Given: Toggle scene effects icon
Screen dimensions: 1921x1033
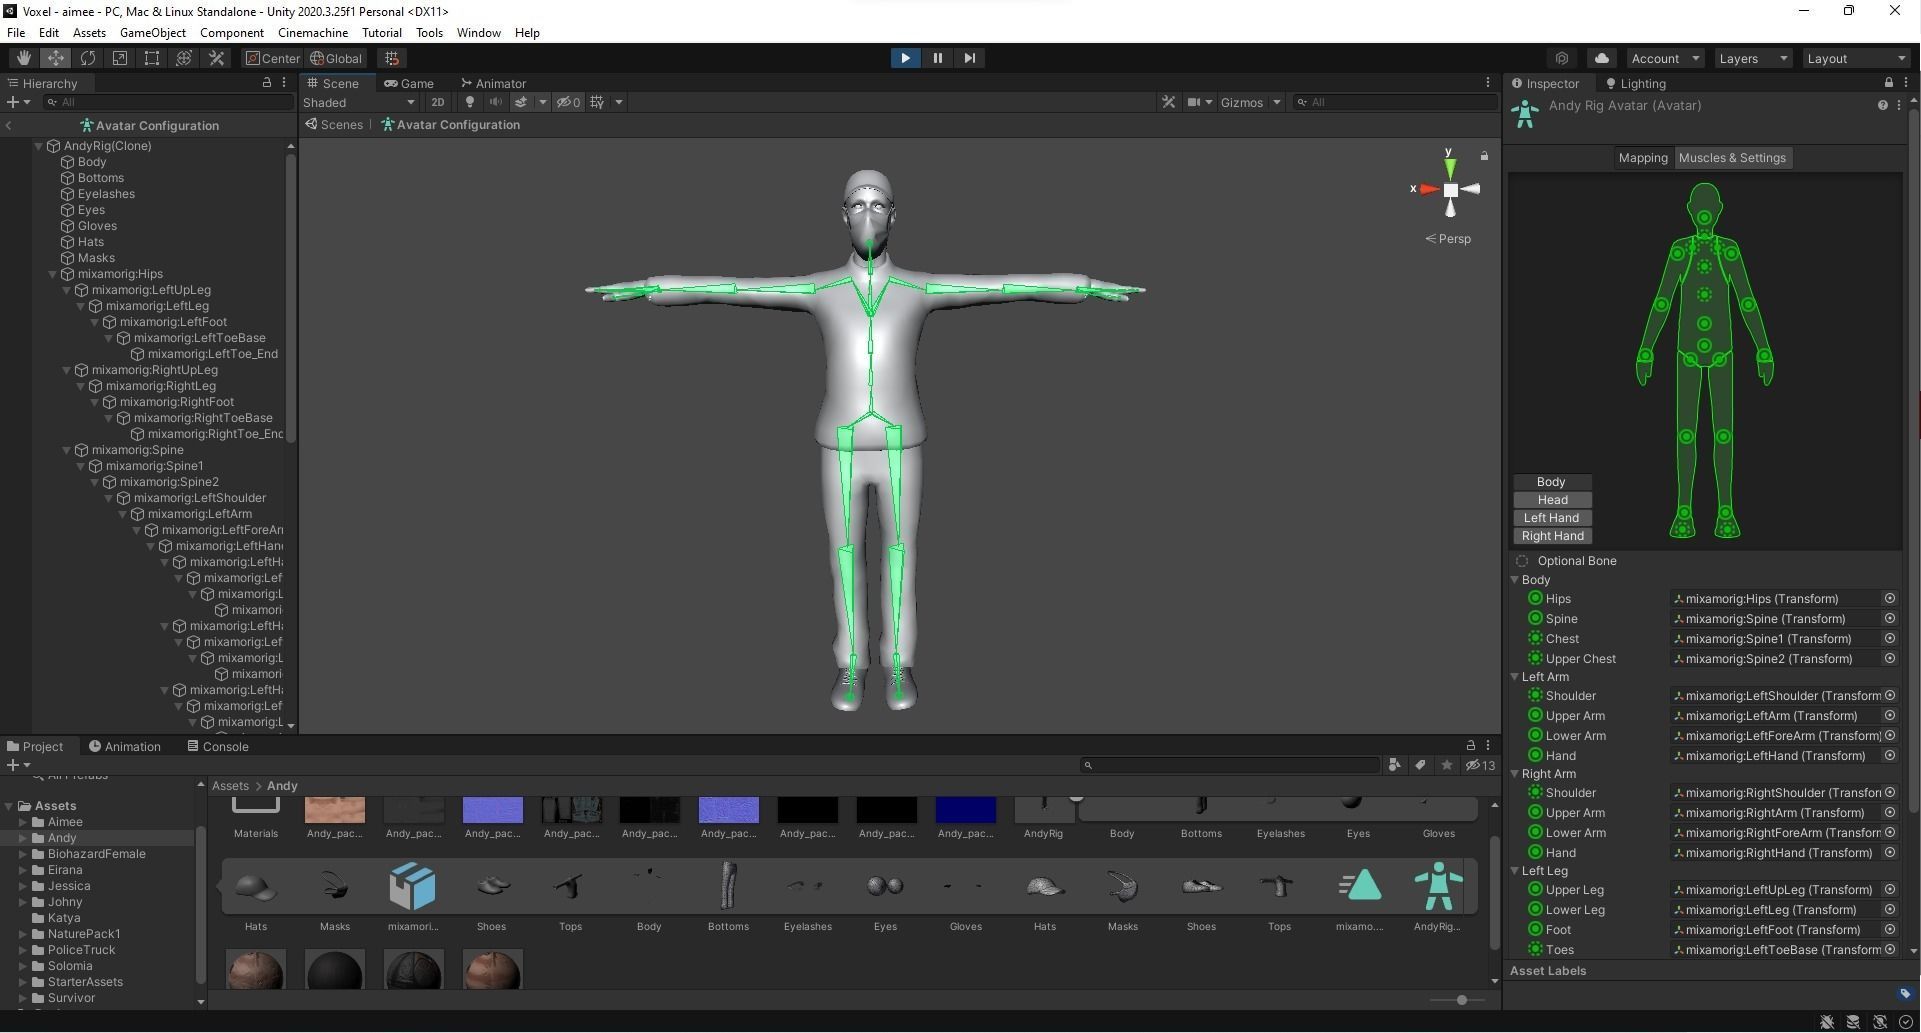Looking at the screenshot, I should 521,102.
